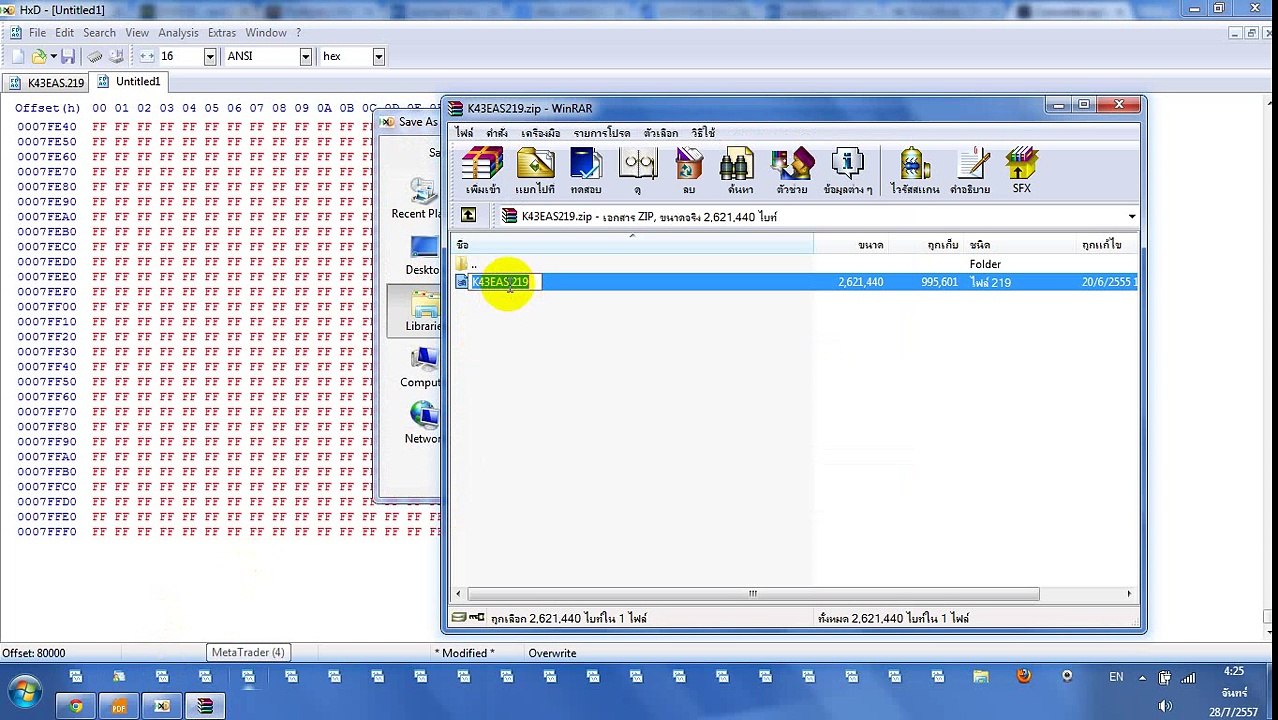
Task: Sort by ถูกเก็บ (Packed) column header
Action: tap(926, 245)
